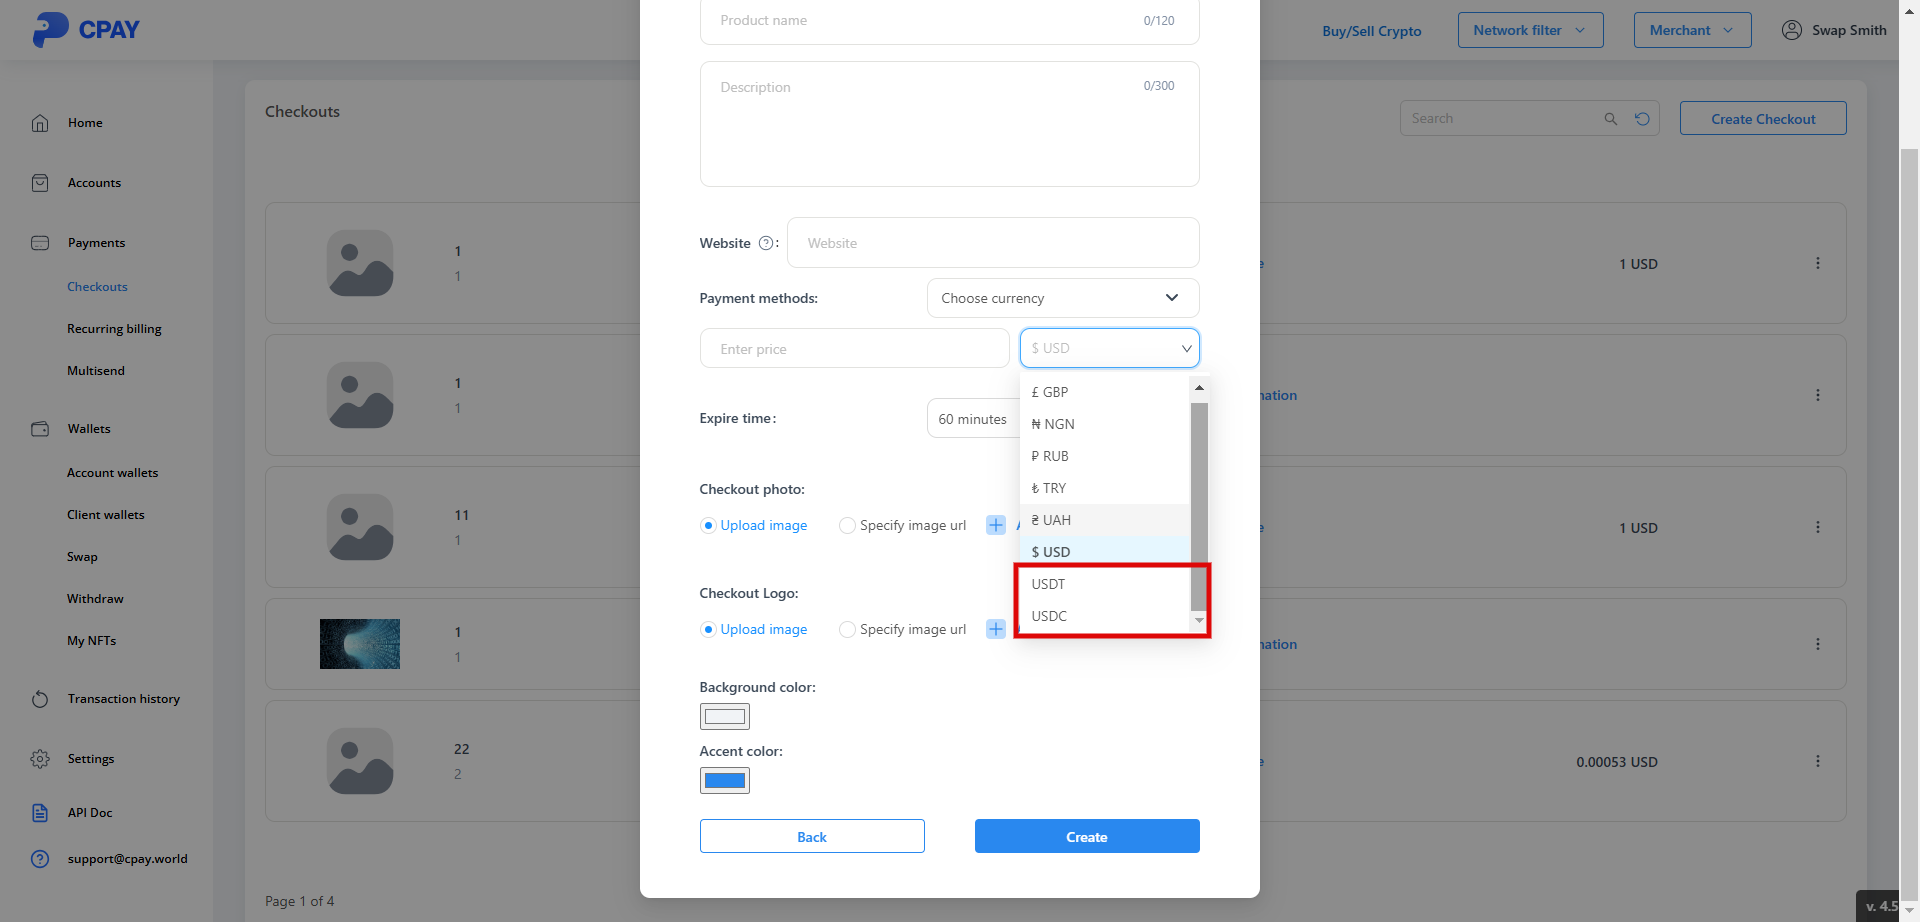
Task: Expand the Network filter dropdown
Action: coord(1530,30)
